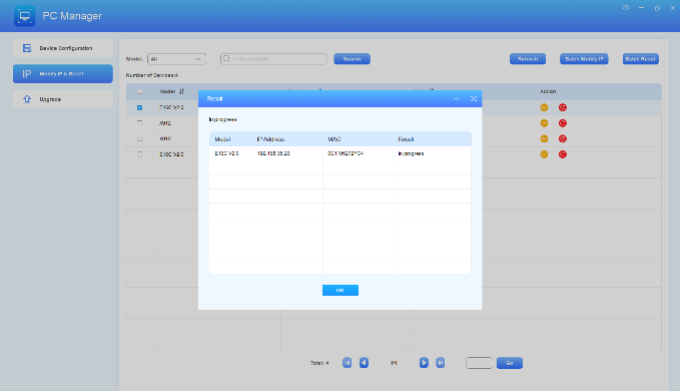Click orange modify IP icon in fourth device row
The image size is (680, 391).
click(x=544, y=154)
